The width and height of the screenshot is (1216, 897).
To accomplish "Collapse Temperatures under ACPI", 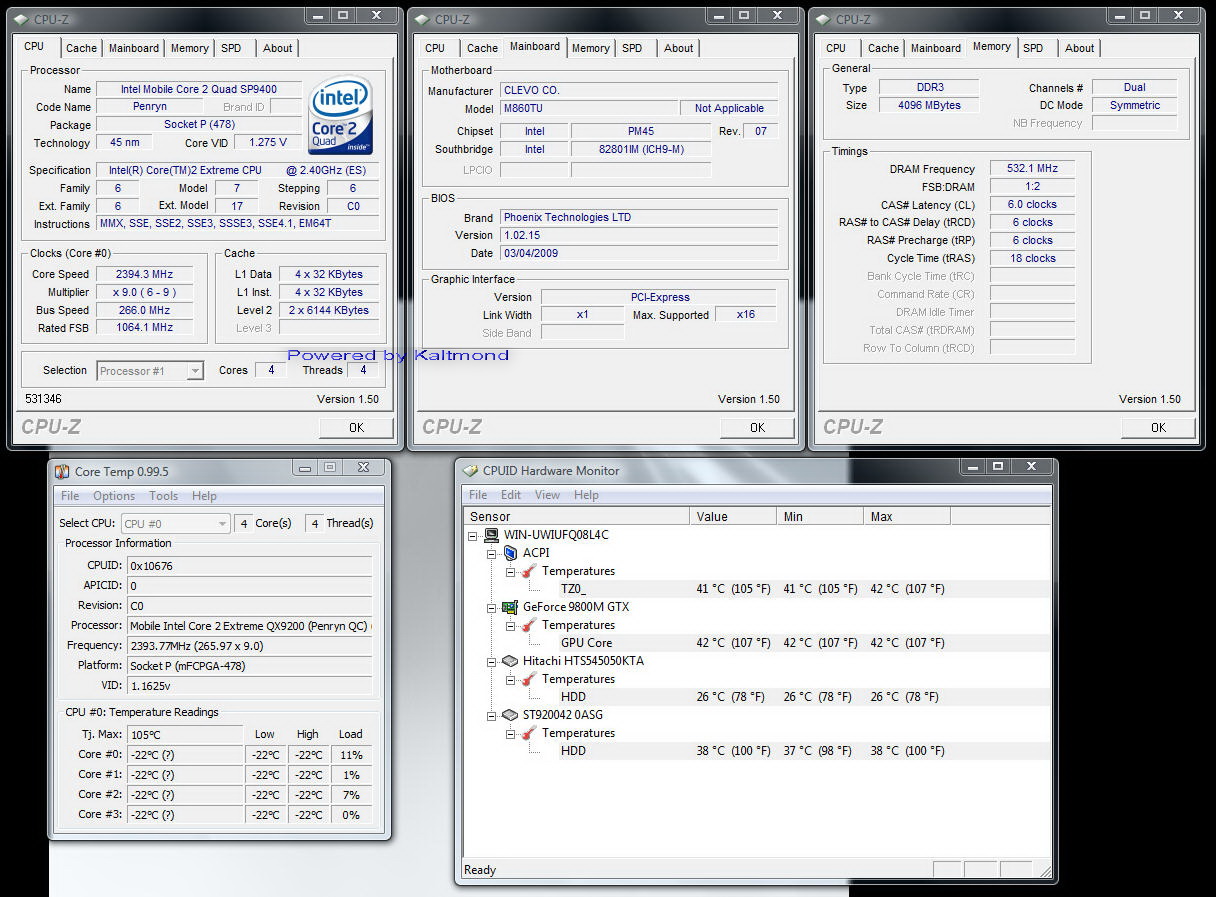I will pyautogui.click(x=510, y=572).
